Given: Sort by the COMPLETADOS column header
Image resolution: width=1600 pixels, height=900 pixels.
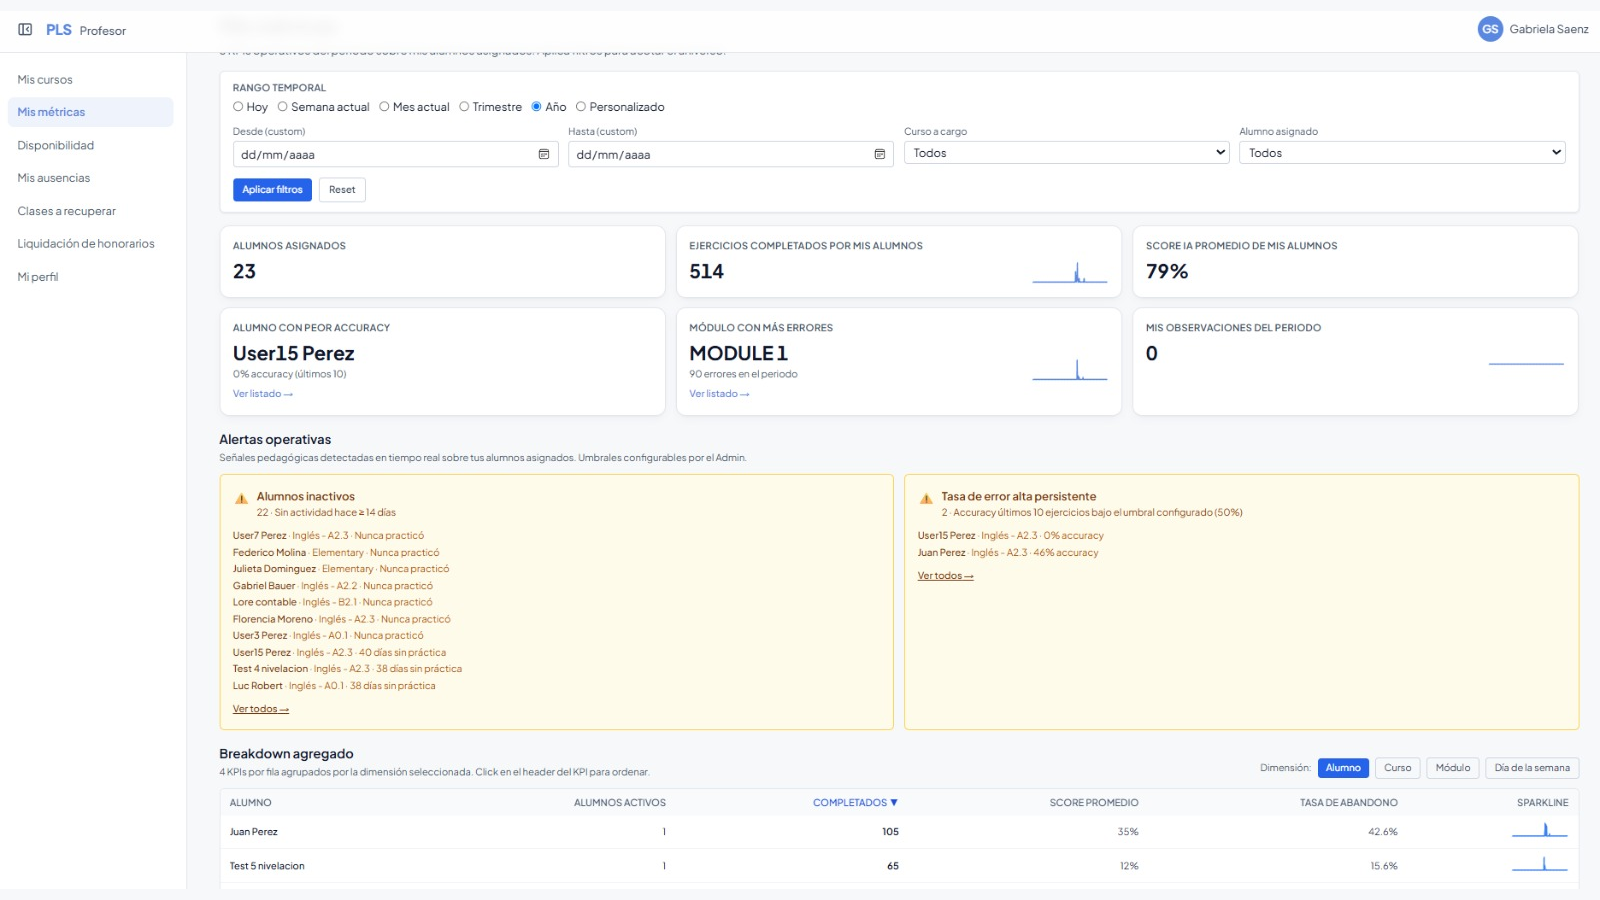Looking at the screenshot, I should [x=855, y=803].
